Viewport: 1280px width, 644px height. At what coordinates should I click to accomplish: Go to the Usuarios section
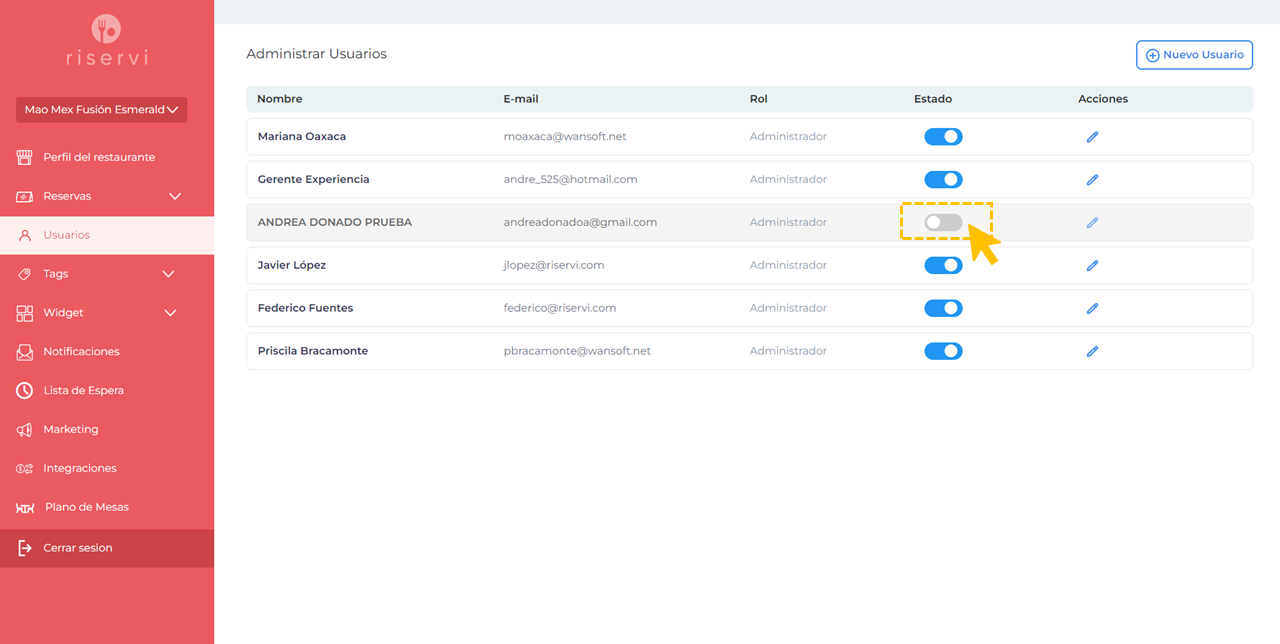[107, 235]
